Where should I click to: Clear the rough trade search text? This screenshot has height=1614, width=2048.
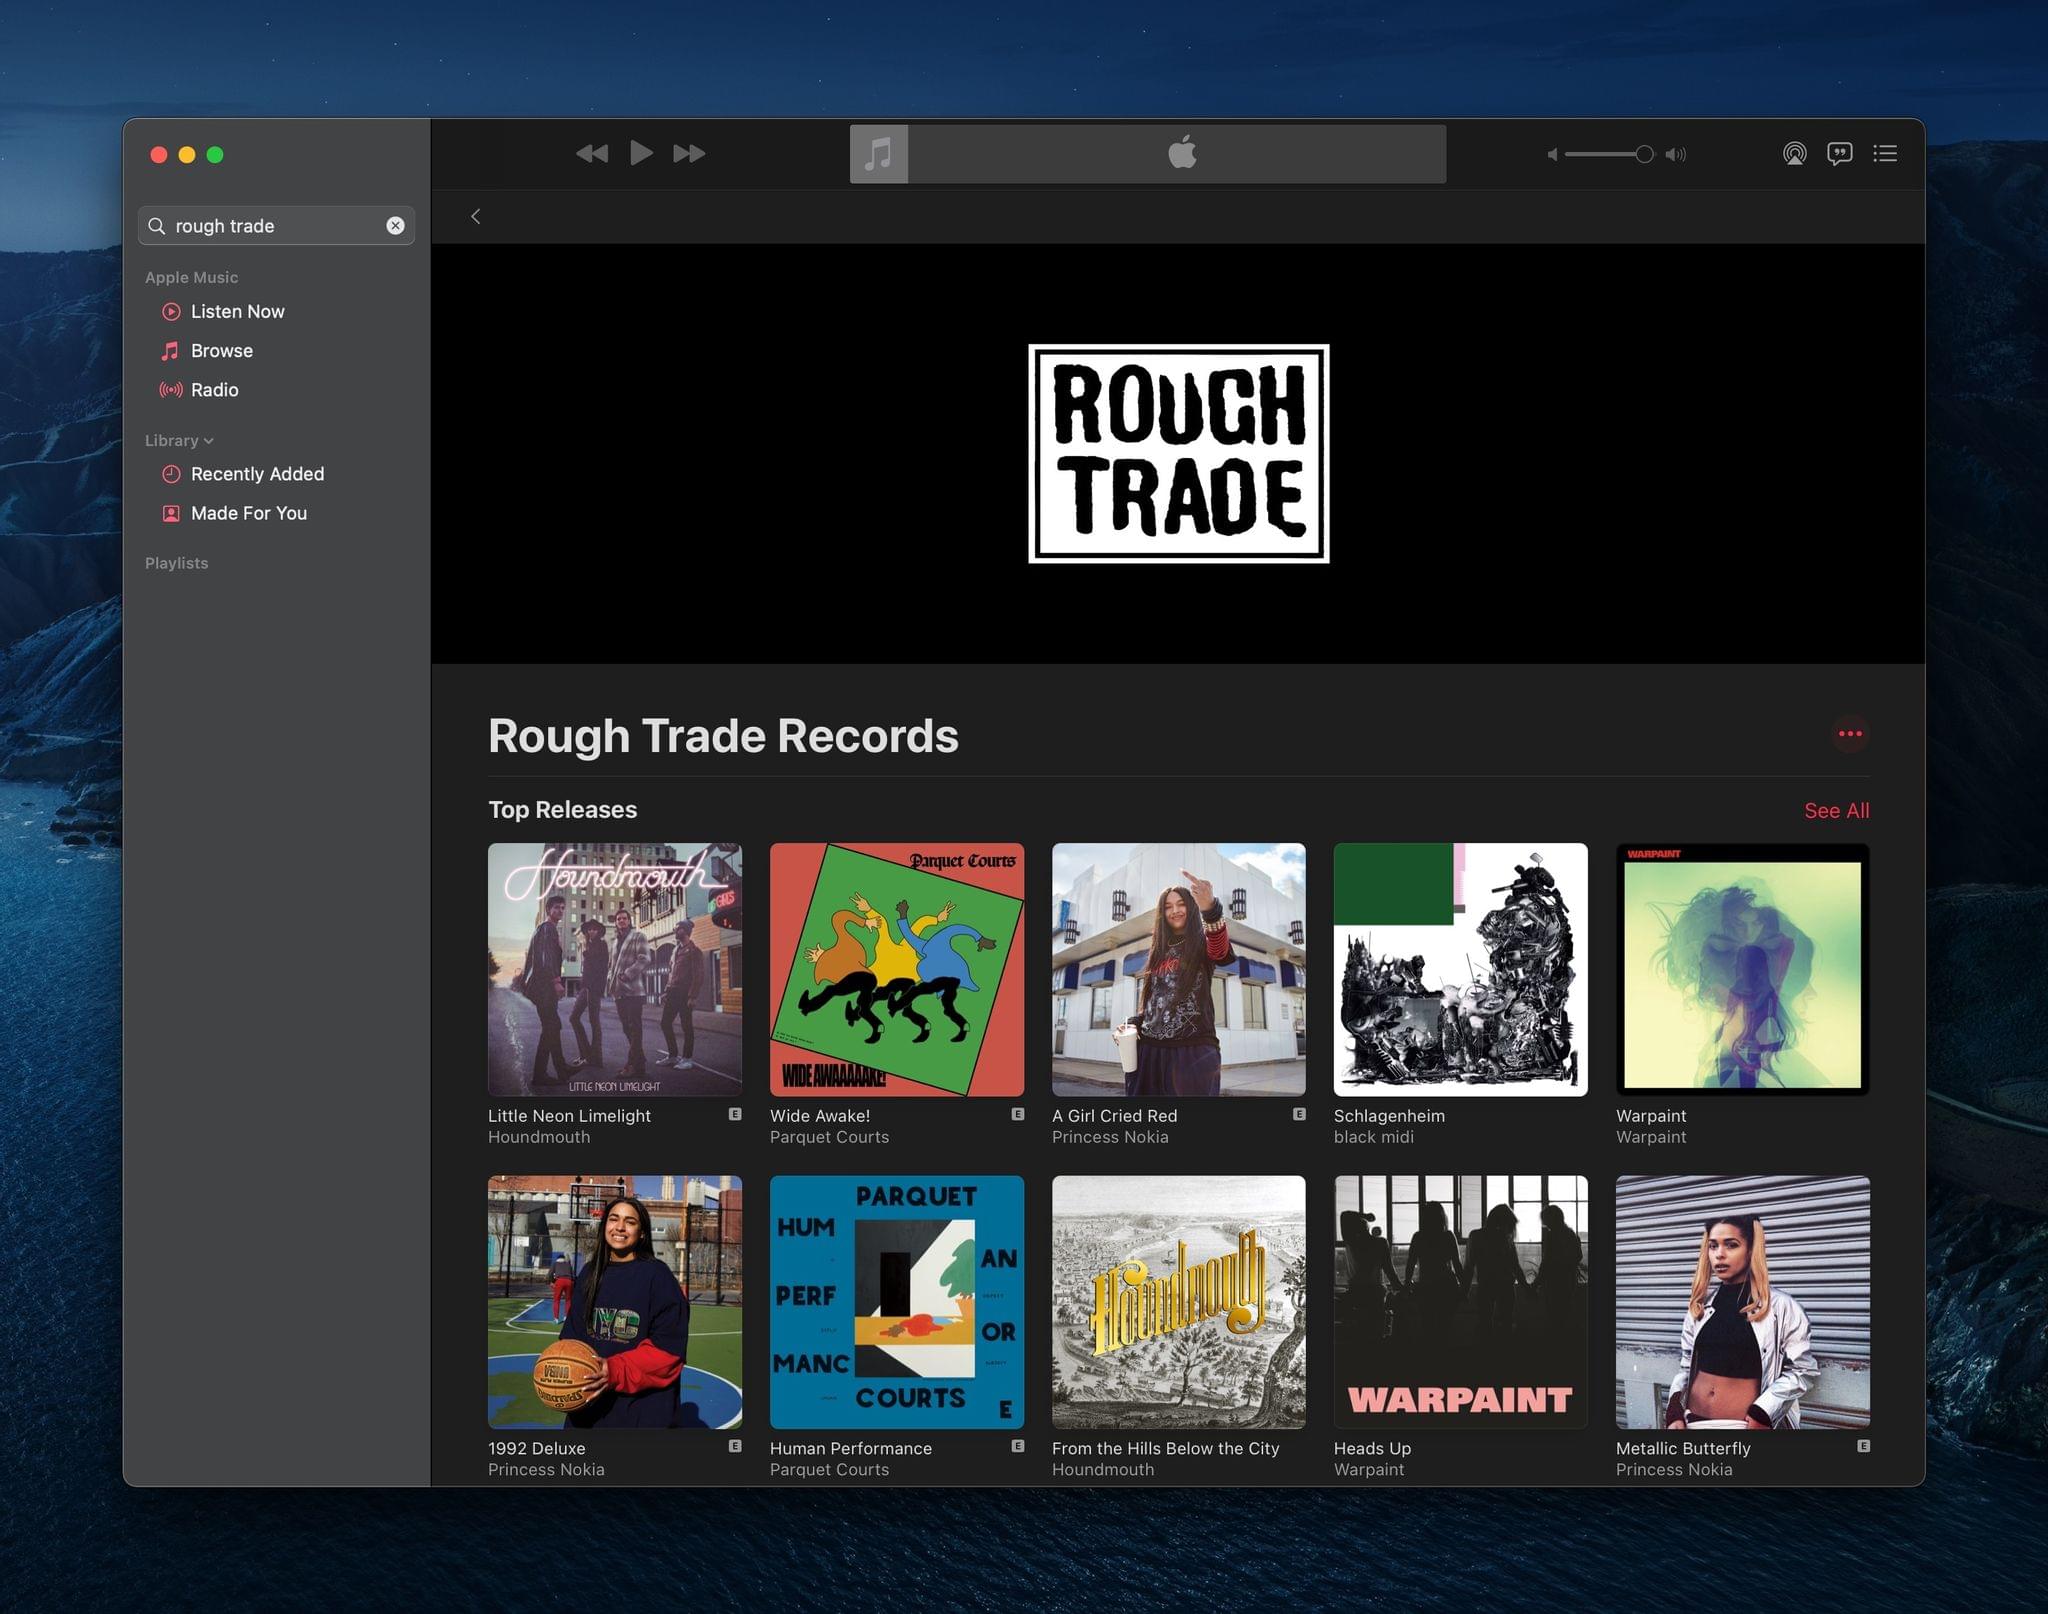coord(395,226)
